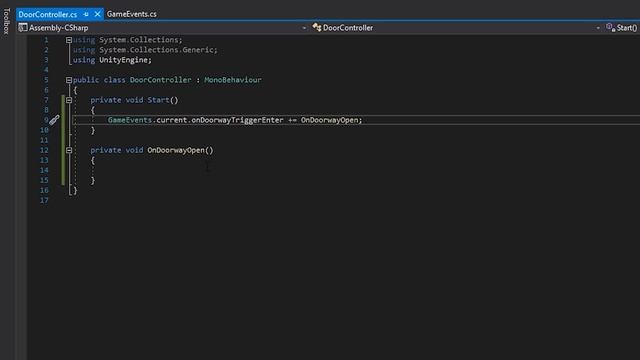This screenshot has width=640, height=360.
Task: Collapse the using directives block
Action: [69, 40]
